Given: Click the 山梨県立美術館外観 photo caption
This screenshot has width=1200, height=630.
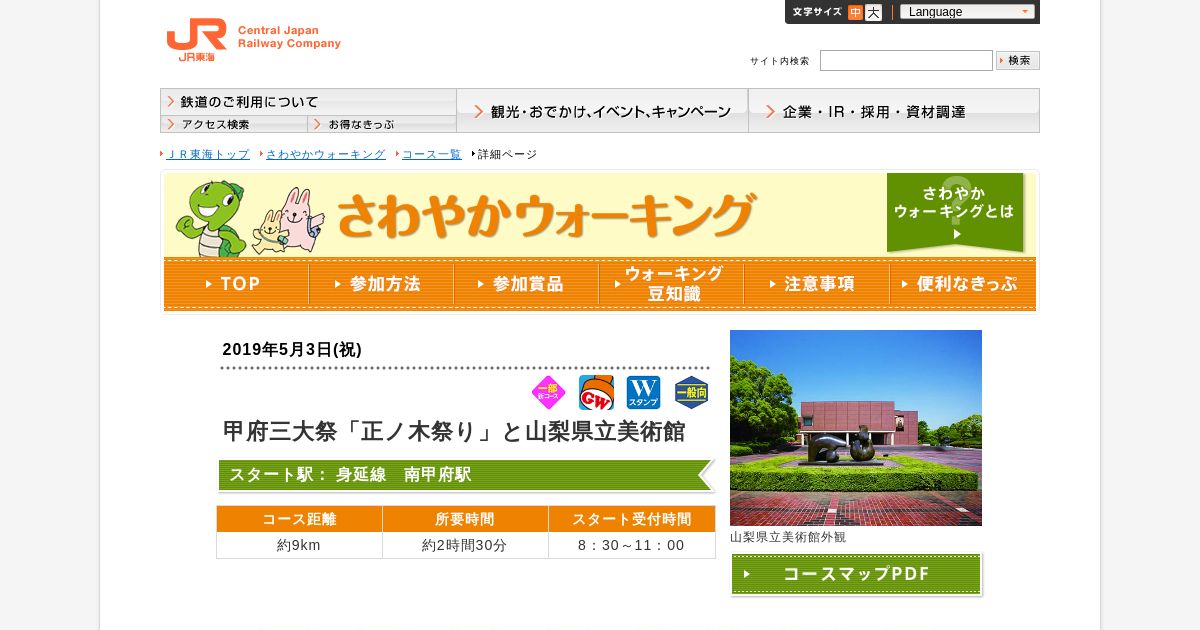Looking at the screenshot, I should pos(788,537).
